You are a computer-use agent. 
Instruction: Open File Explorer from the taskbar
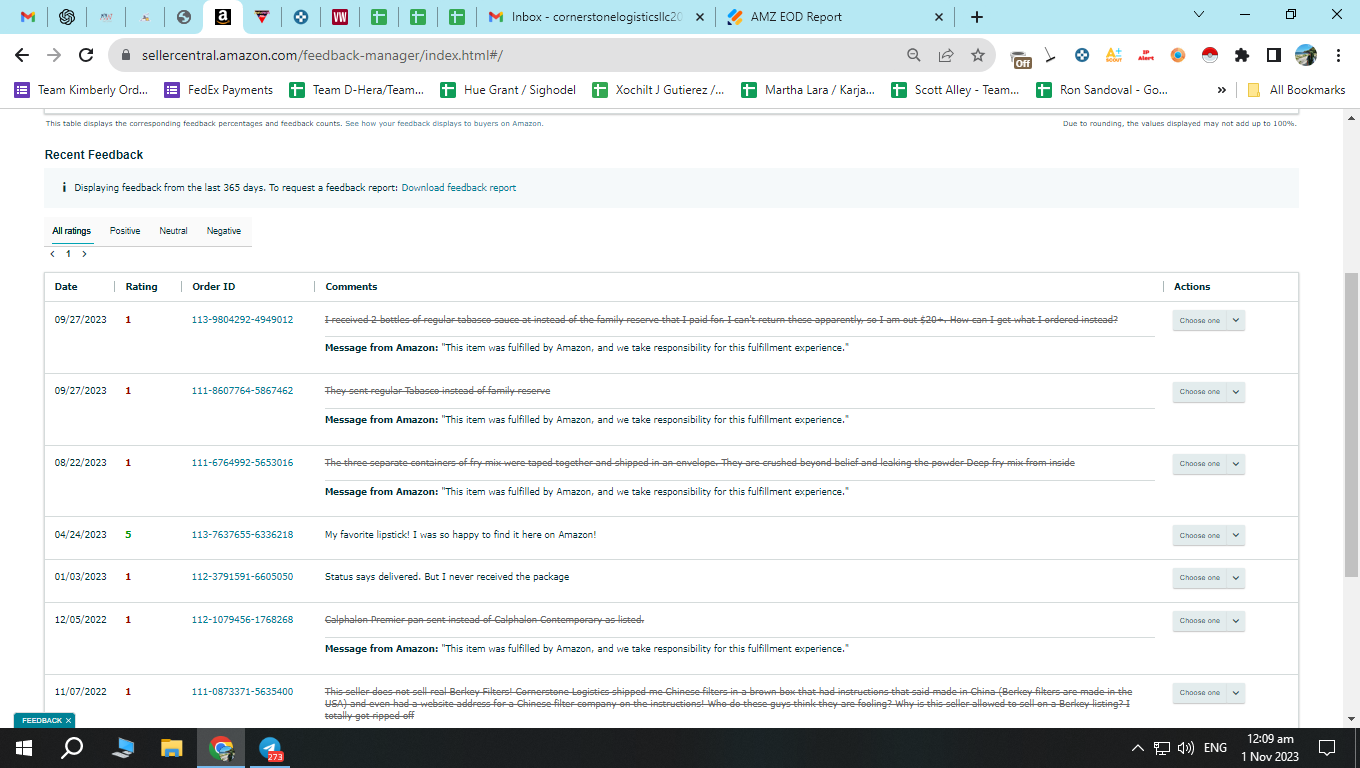pyautogui.click(x=172, y=748)
